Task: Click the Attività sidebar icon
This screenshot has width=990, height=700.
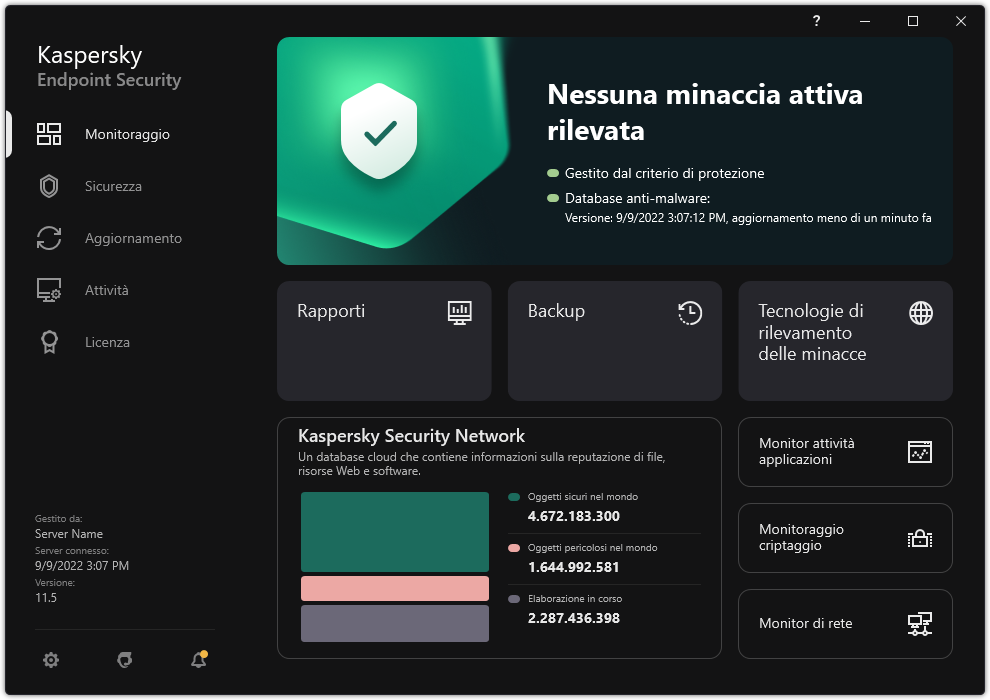Action: [x=48, y=290]
